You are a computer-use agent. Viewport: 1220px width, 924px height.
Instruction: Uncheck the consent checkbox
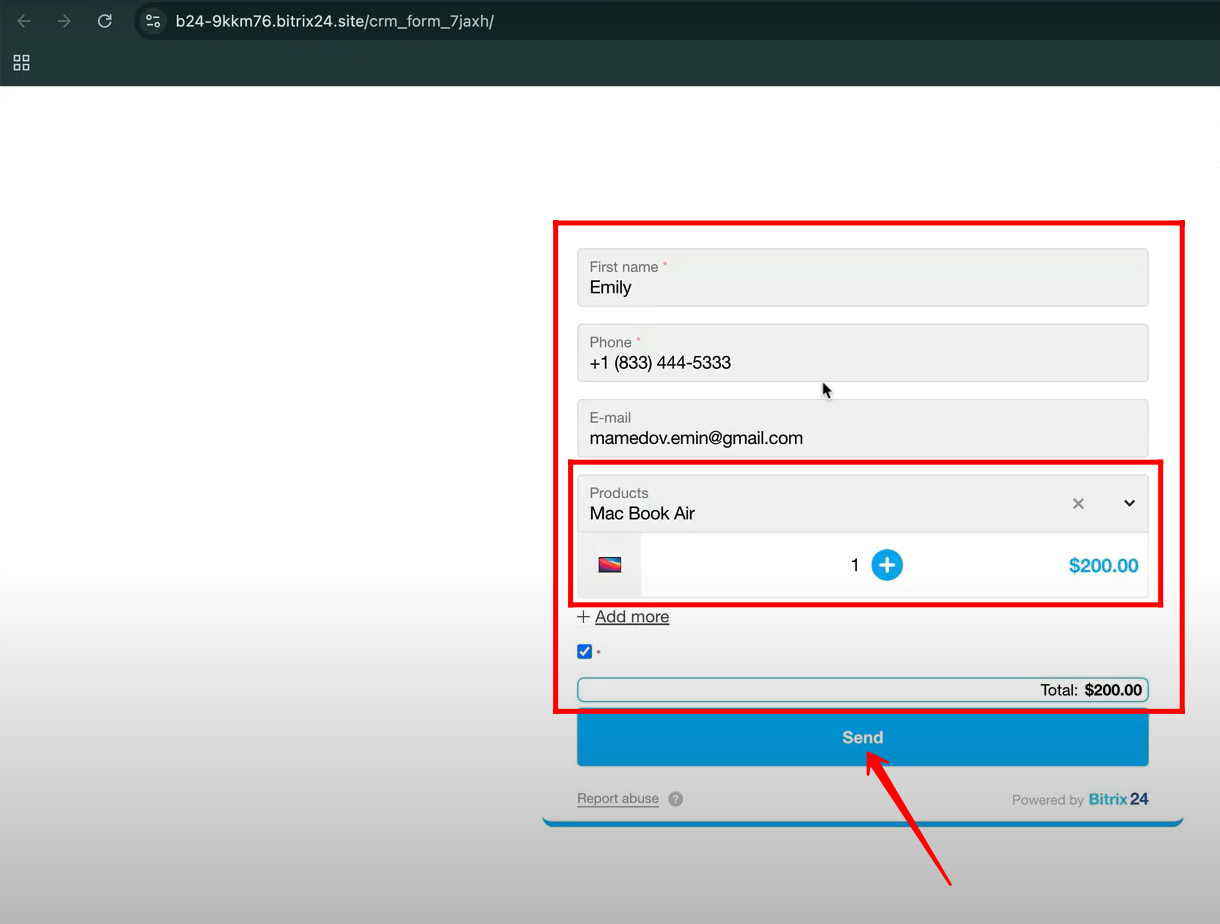(585, 652)
